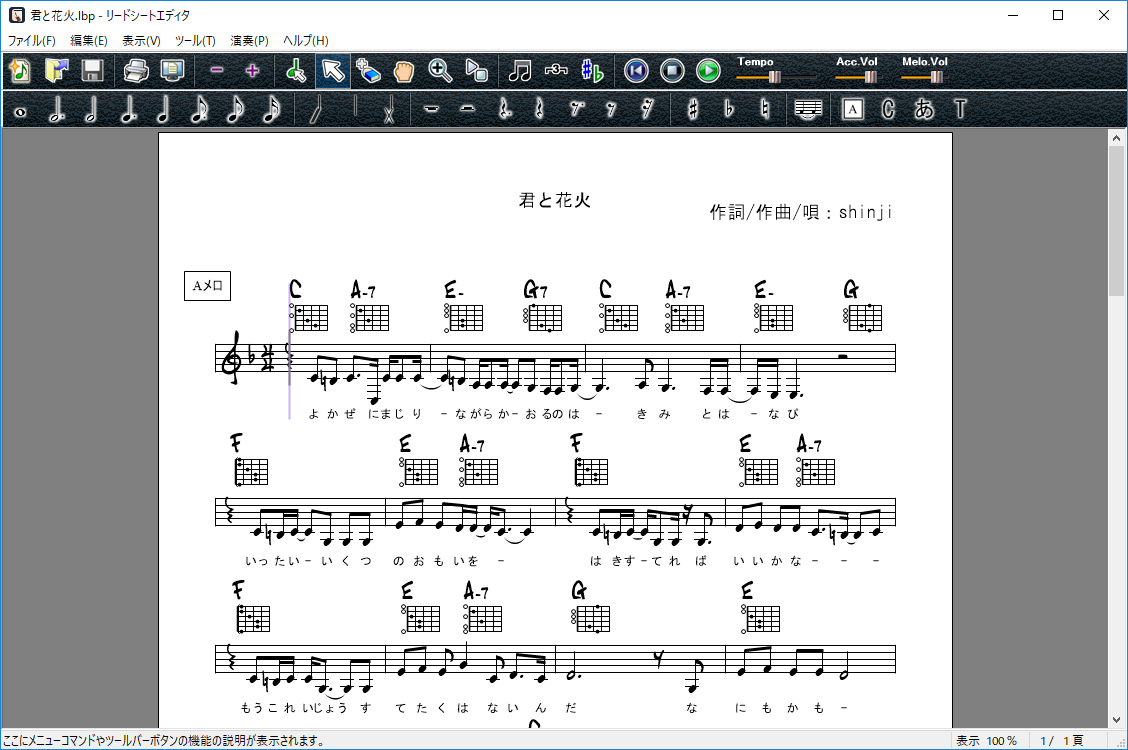Open the ツール(T) menu
Image resolution: width=1128 pixels, height=750 pixels.
click(195, 40)
